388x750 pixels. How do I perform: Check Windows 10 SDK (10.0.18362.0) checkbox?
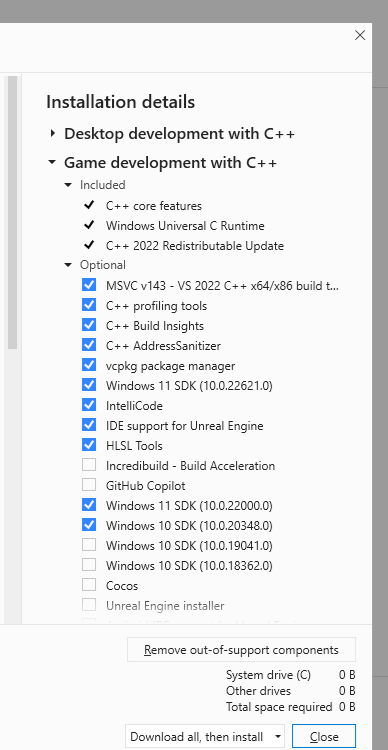[x=89, y=565]
